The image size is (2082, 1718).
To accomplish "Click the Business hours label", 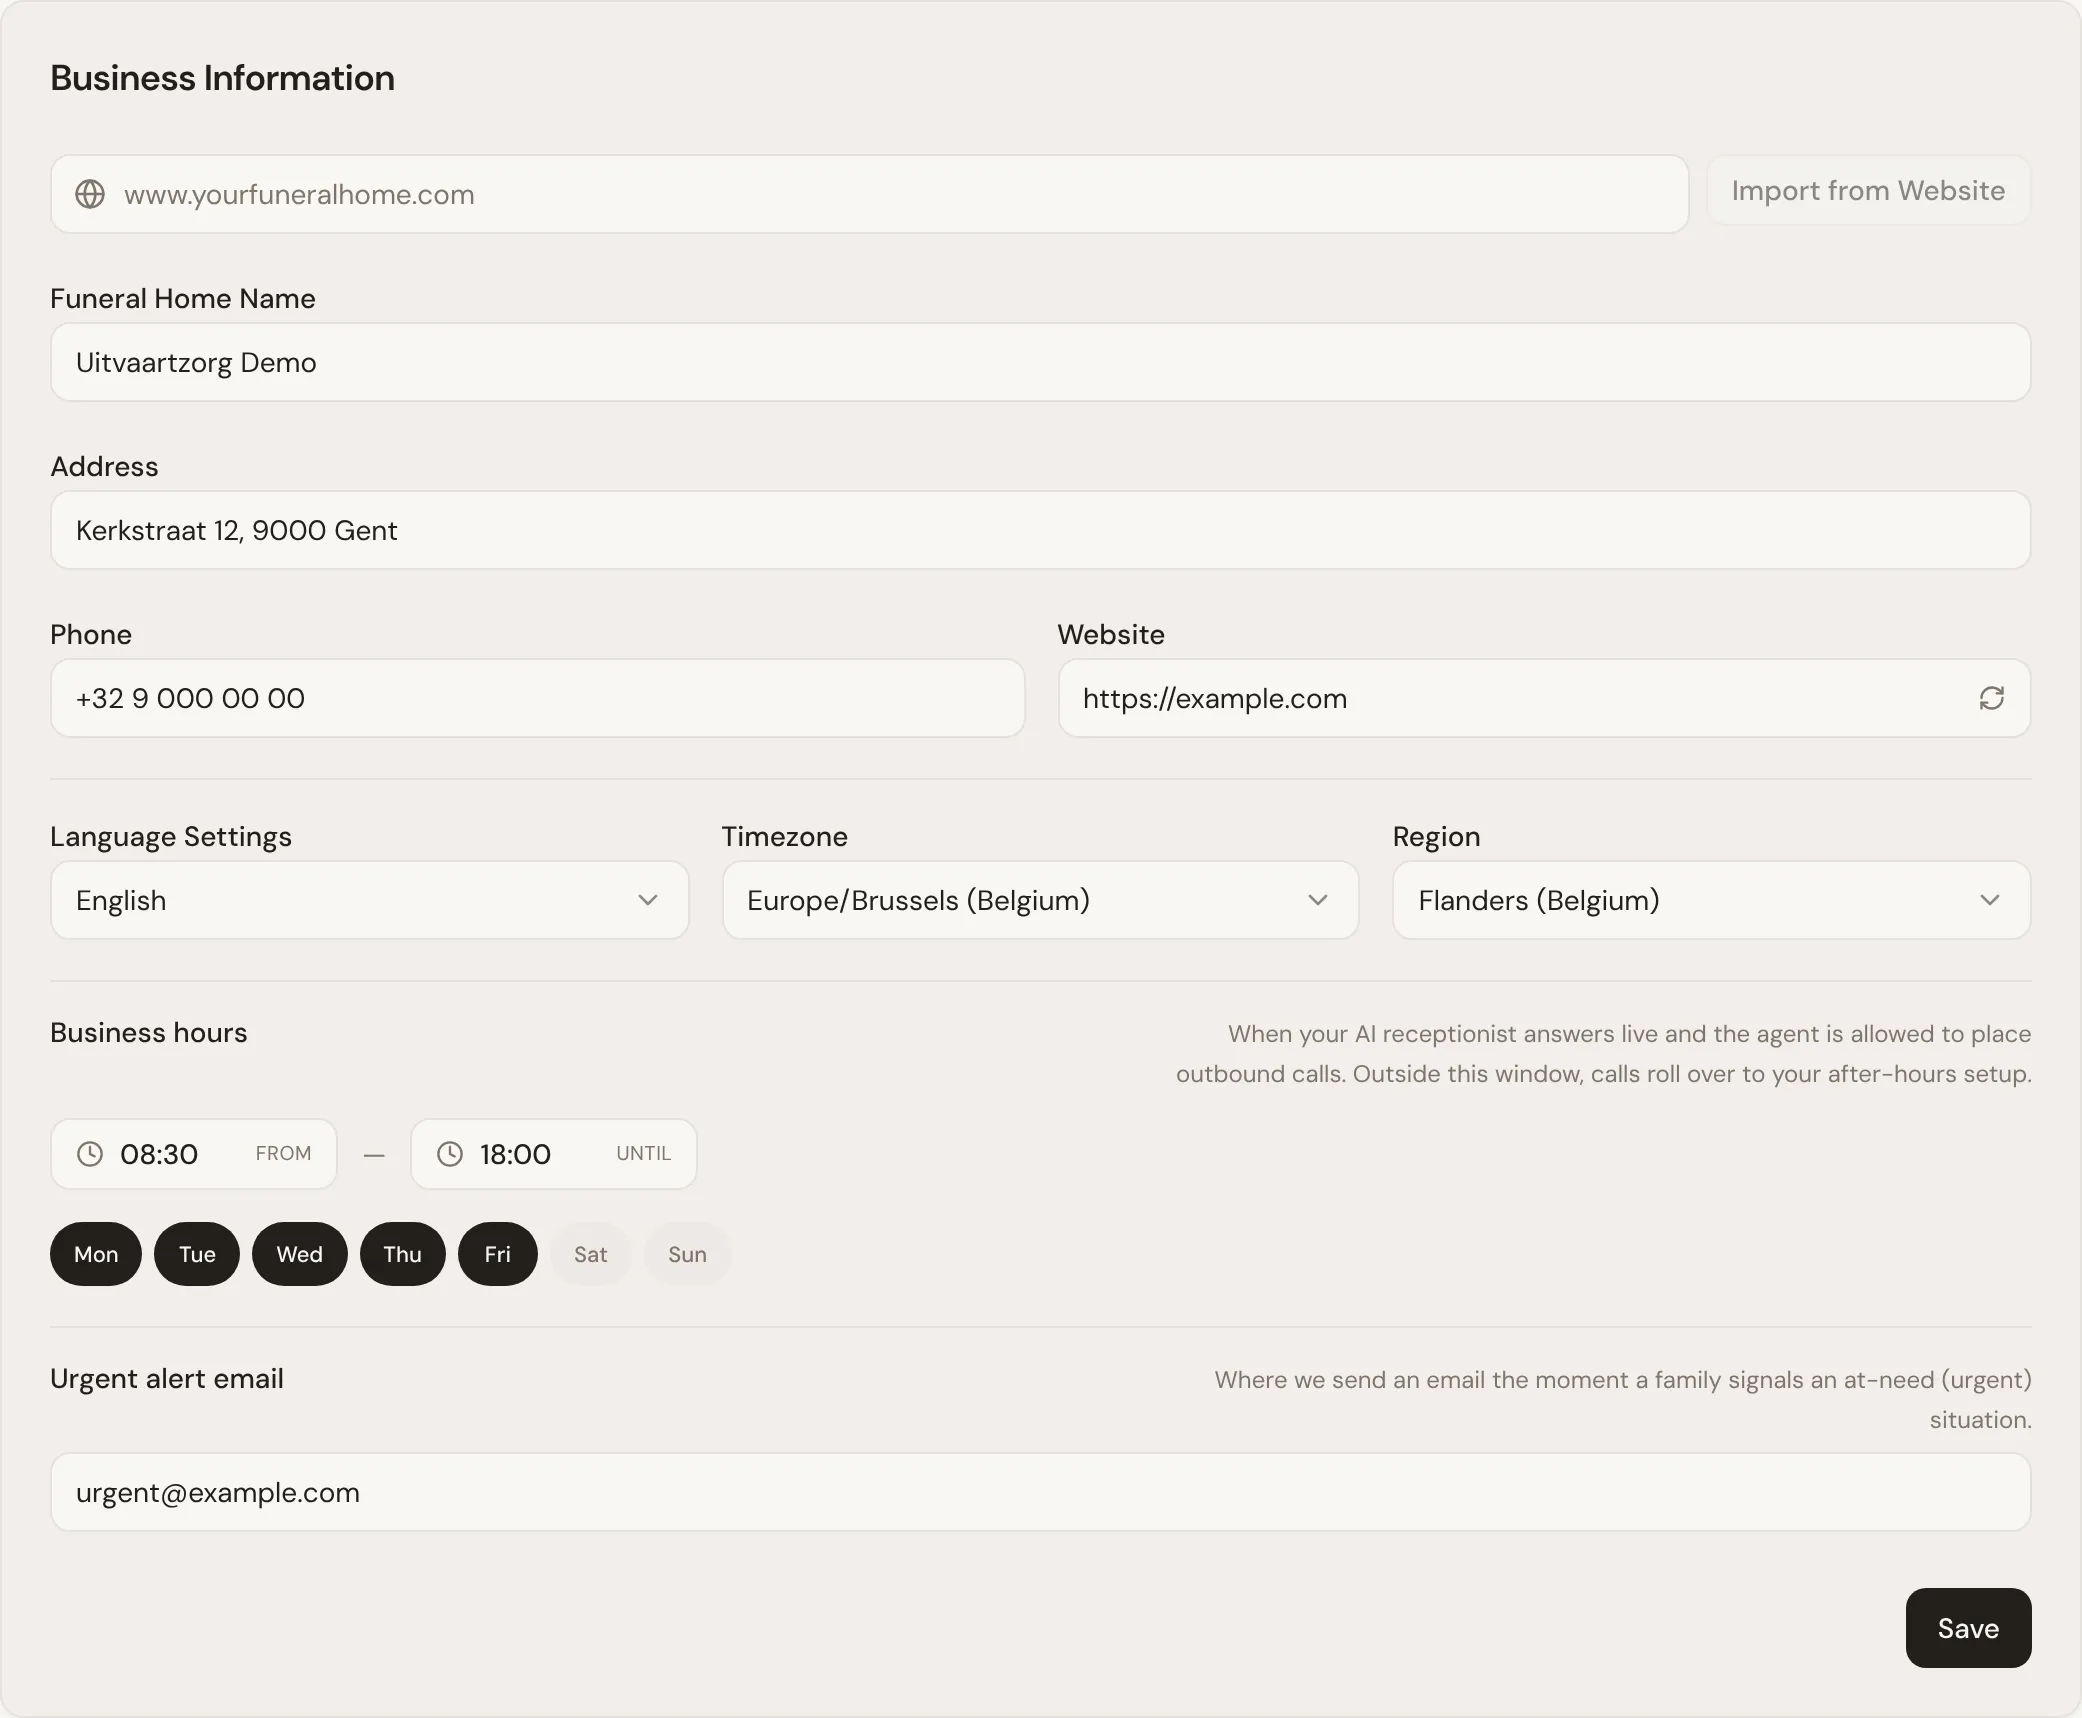I will (149, 1032).
